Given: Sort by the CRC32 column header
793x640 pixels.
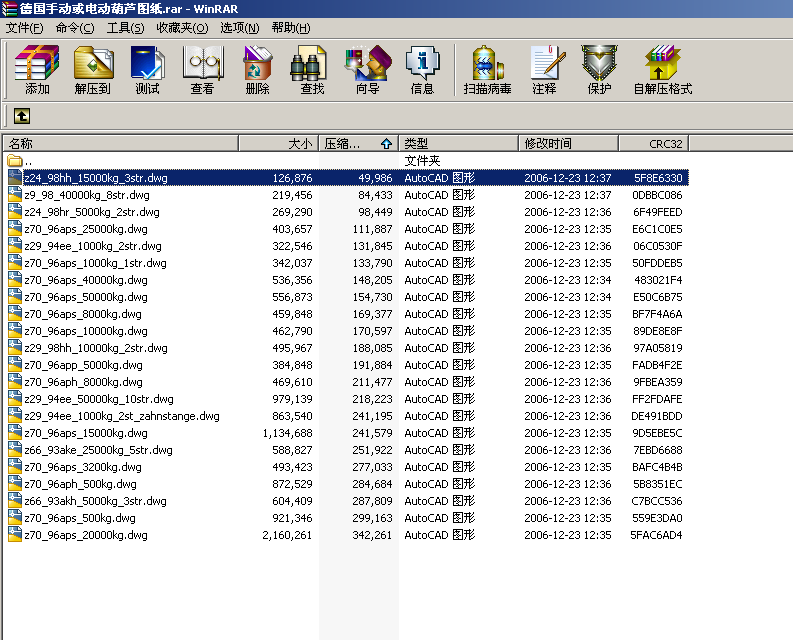Looking at the screenshot, I should click(x=654, y=144).
